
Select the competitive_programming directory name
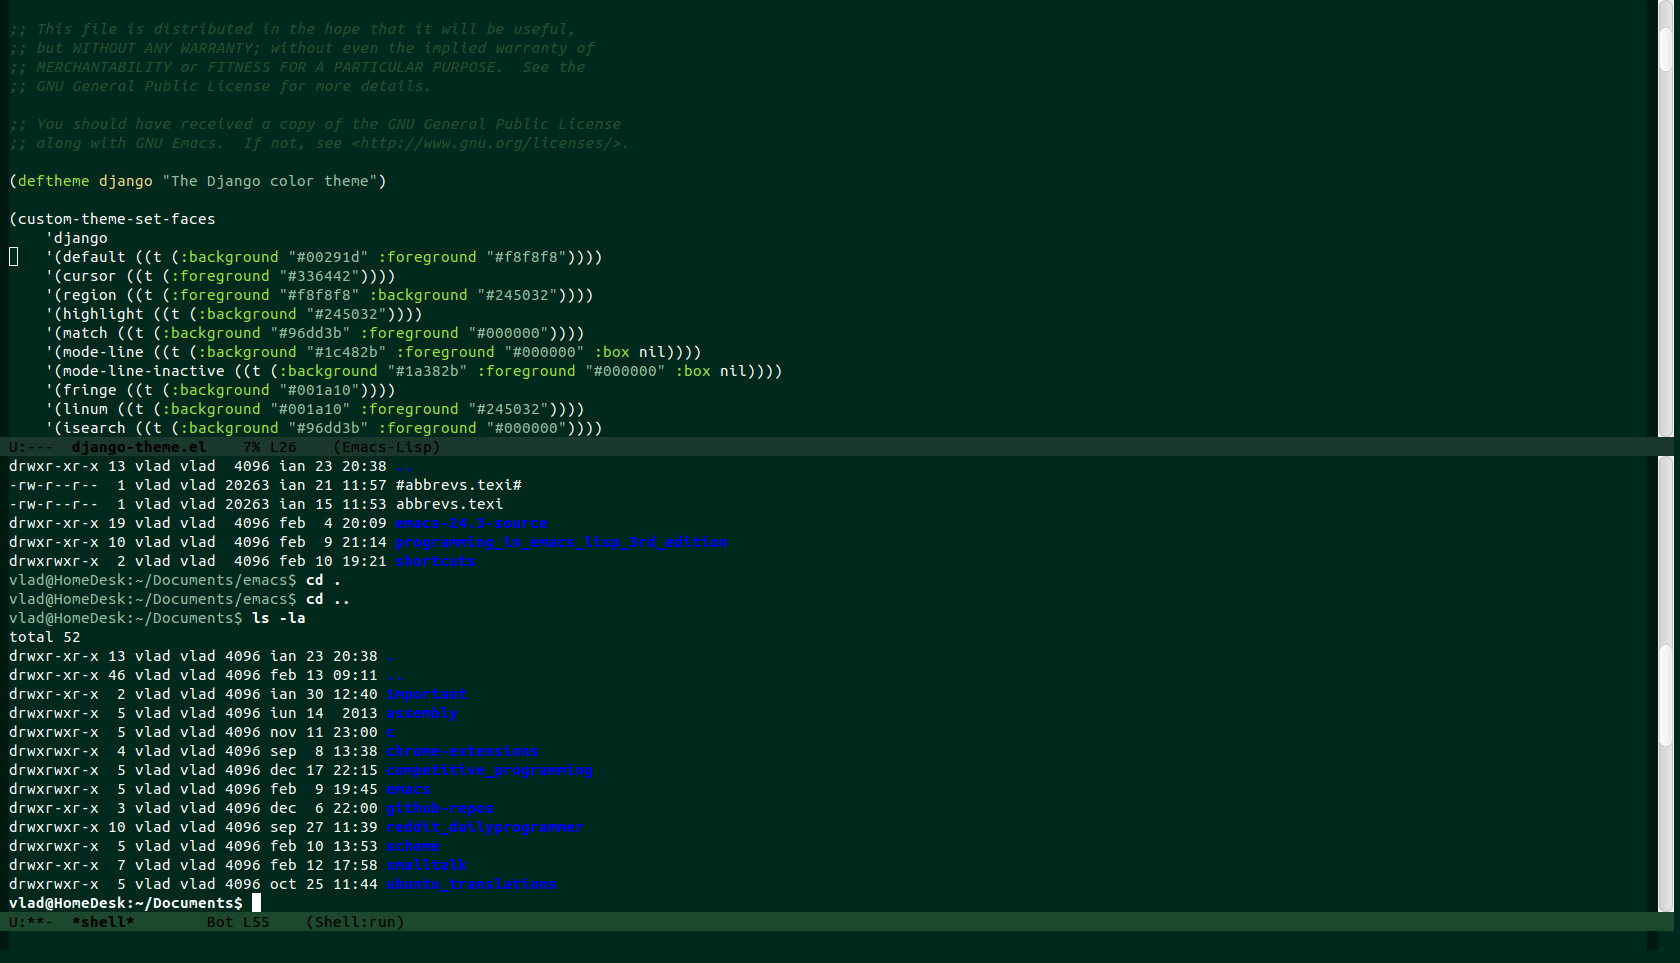[x=489, y=770]
